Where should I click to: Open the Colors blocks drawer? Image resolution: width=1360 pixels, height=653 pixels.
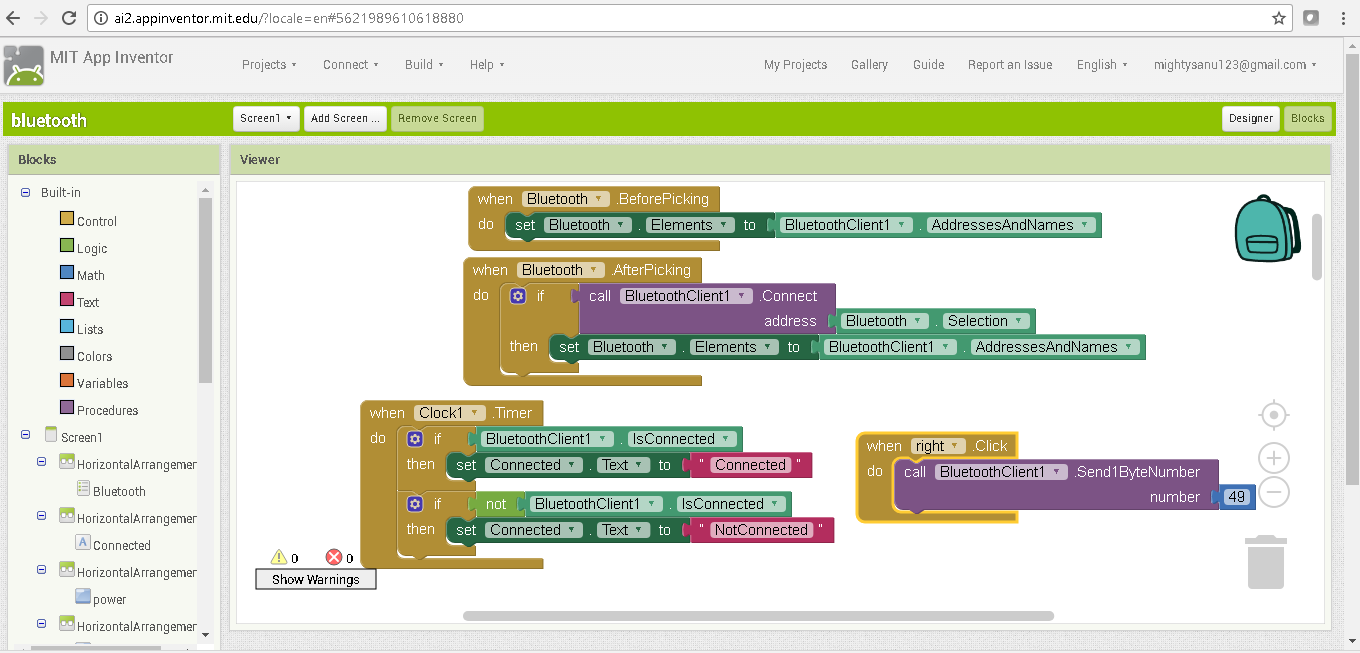click(86, 356)
